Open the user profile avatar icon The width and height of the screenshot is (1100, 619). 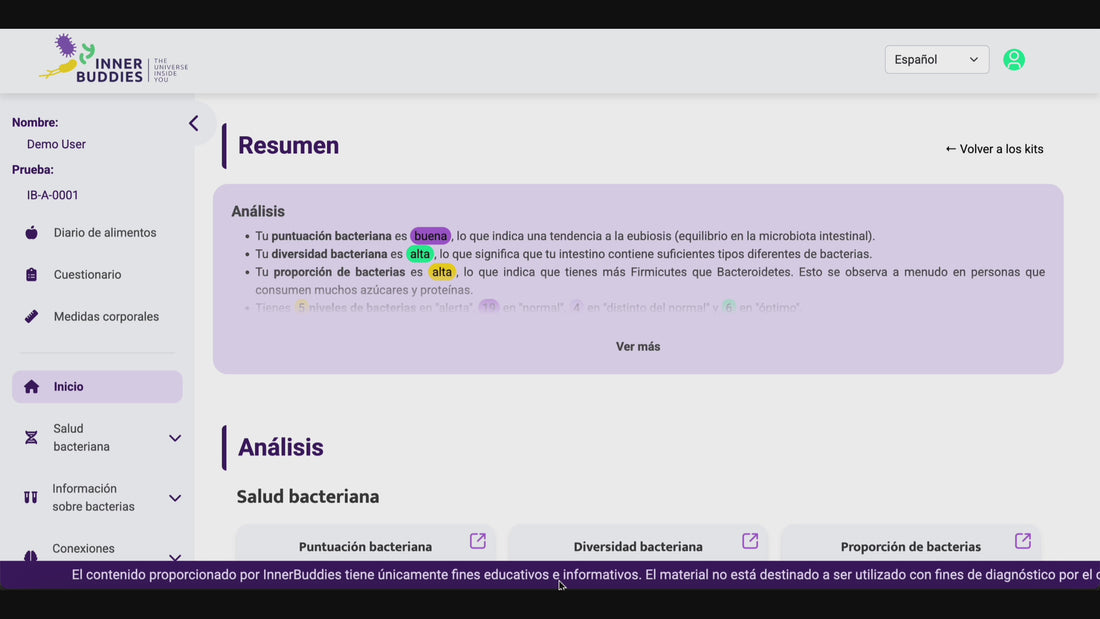[1014, 60]
